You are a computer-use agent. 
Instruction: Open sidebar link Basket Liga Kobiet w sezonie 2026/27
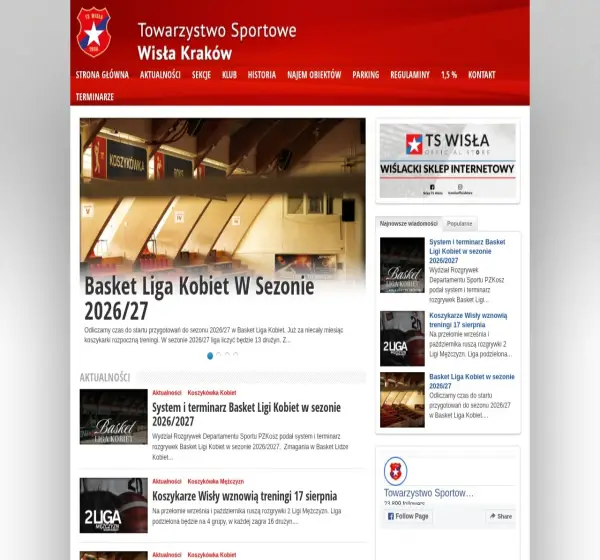(472, 381)
